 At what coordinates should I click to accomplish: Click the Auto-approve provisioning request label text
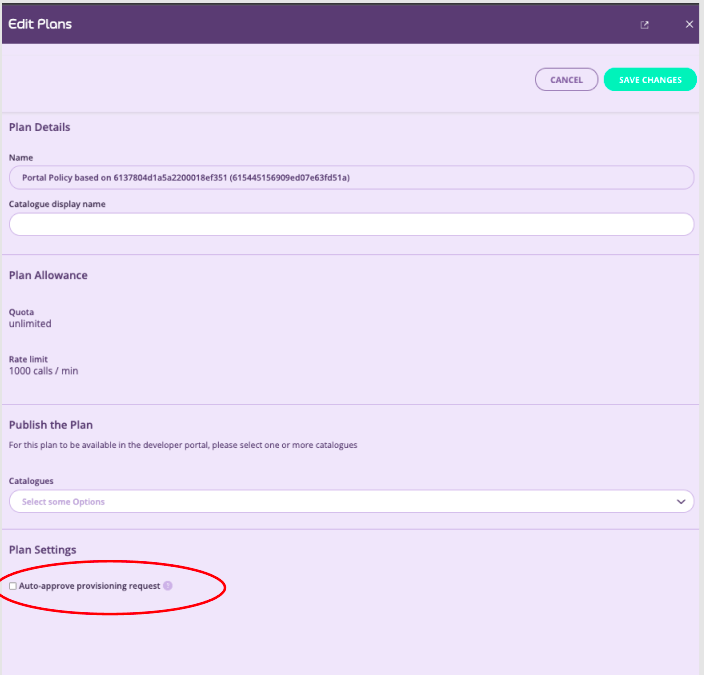(90, 586)
